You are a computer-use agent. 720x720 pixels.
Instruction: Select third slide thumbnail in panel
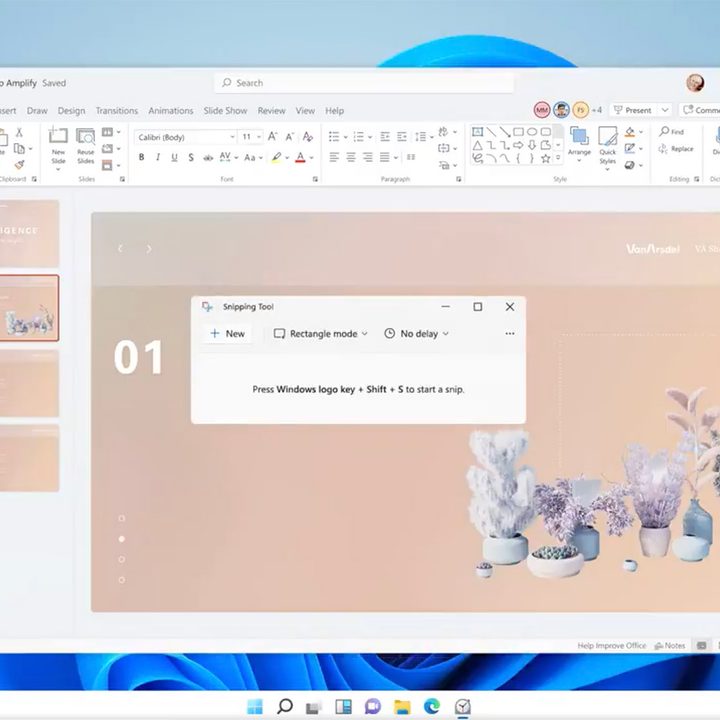click(x=29, y=383)
